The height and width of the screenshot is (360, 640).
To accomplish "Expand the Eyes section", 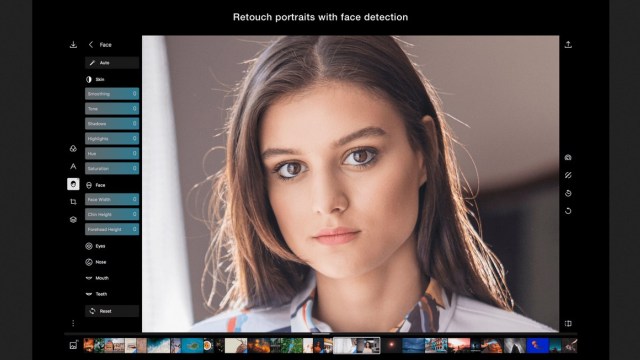I will (96, 246).
